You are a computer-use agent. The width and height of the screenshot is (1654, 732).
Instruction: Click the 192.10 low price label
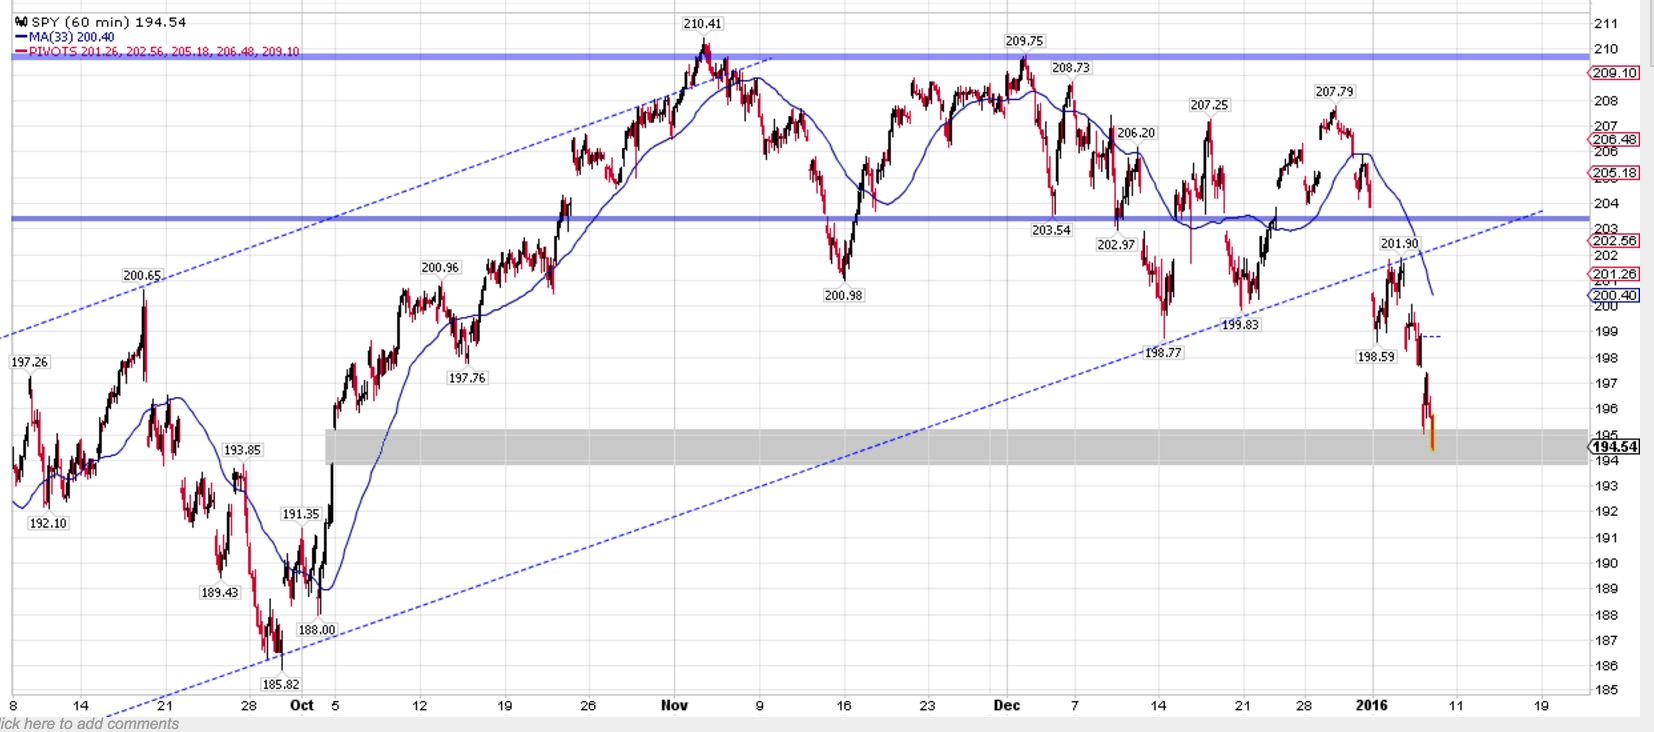coord(48,523)
